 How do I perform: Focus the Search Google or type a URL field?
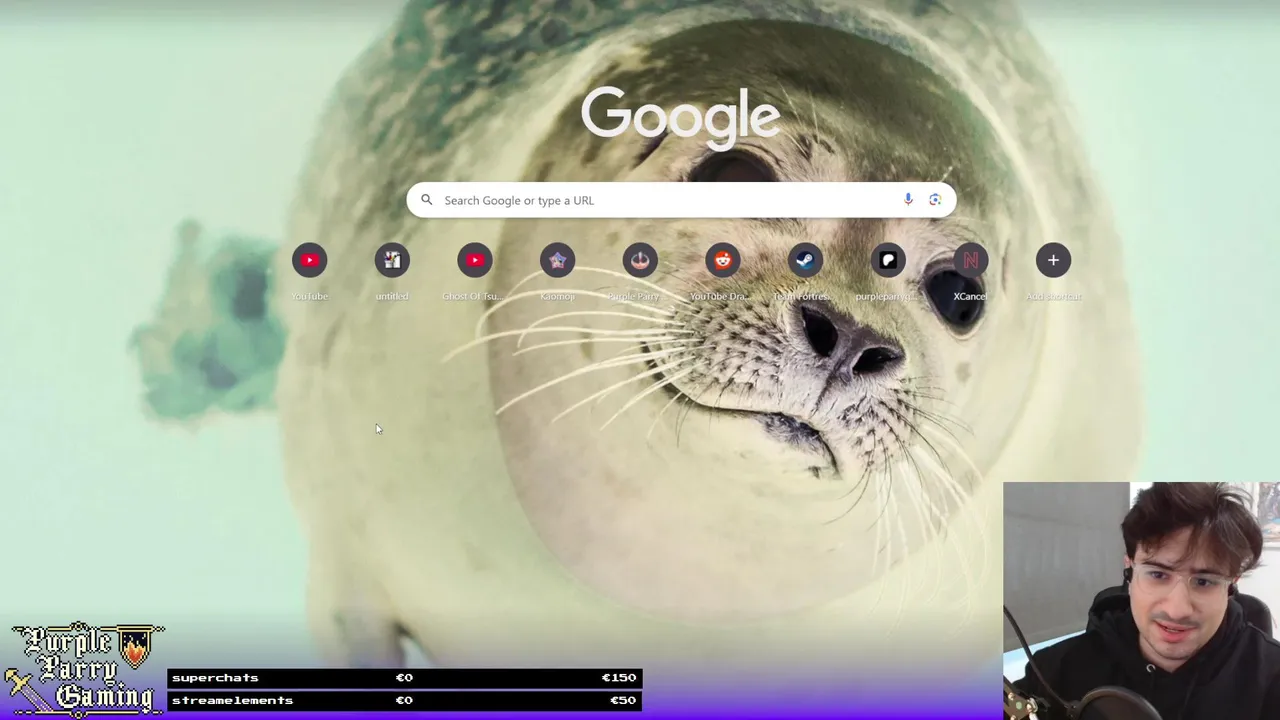tap(681, 200)
